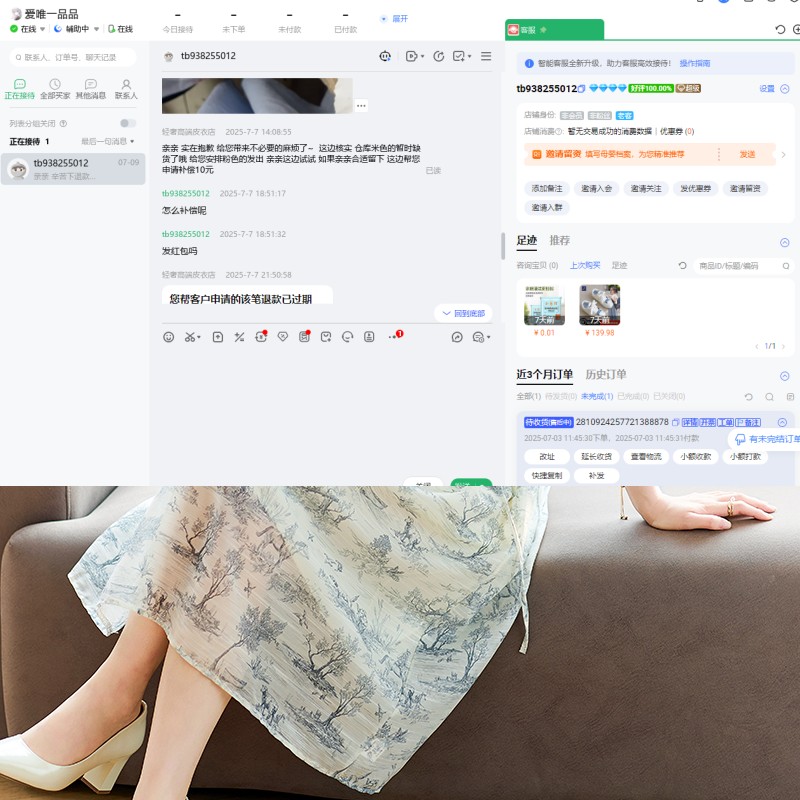Open dropdown of the checkmark task icon
This screenshot has width=800, height=800.
tap(469, 56)
